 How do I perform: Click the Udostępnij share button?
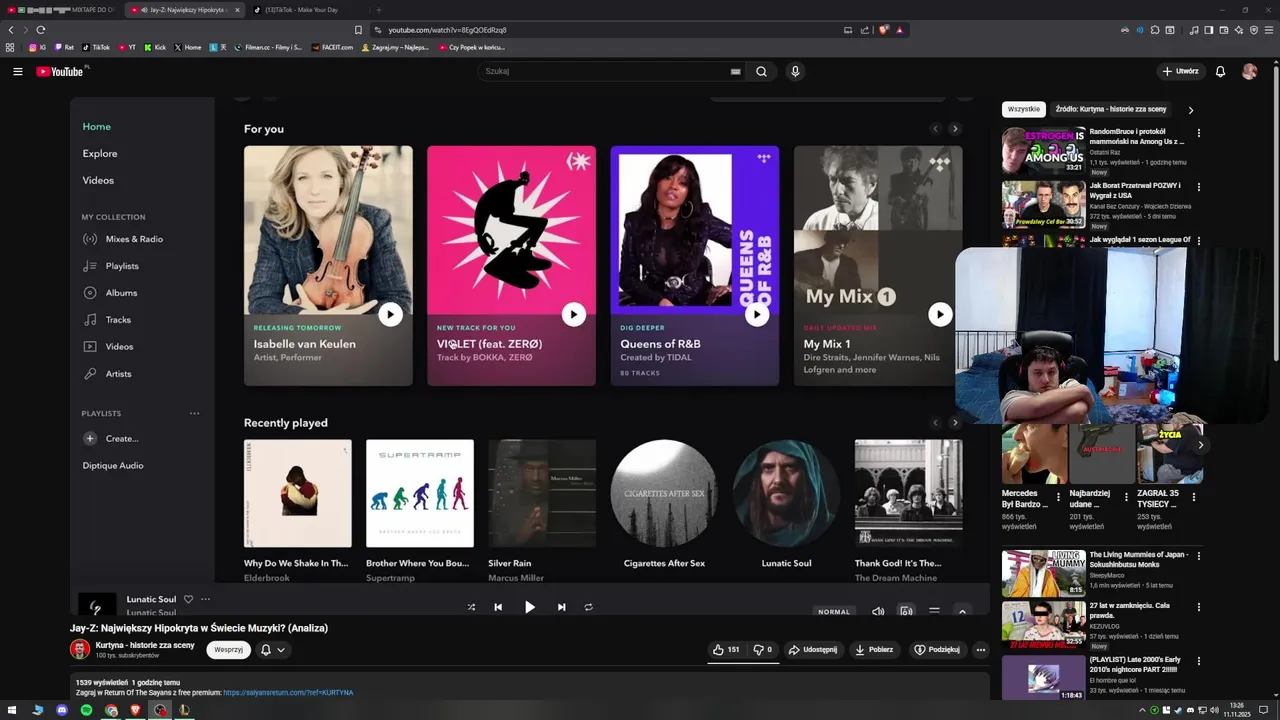[813, 650]
